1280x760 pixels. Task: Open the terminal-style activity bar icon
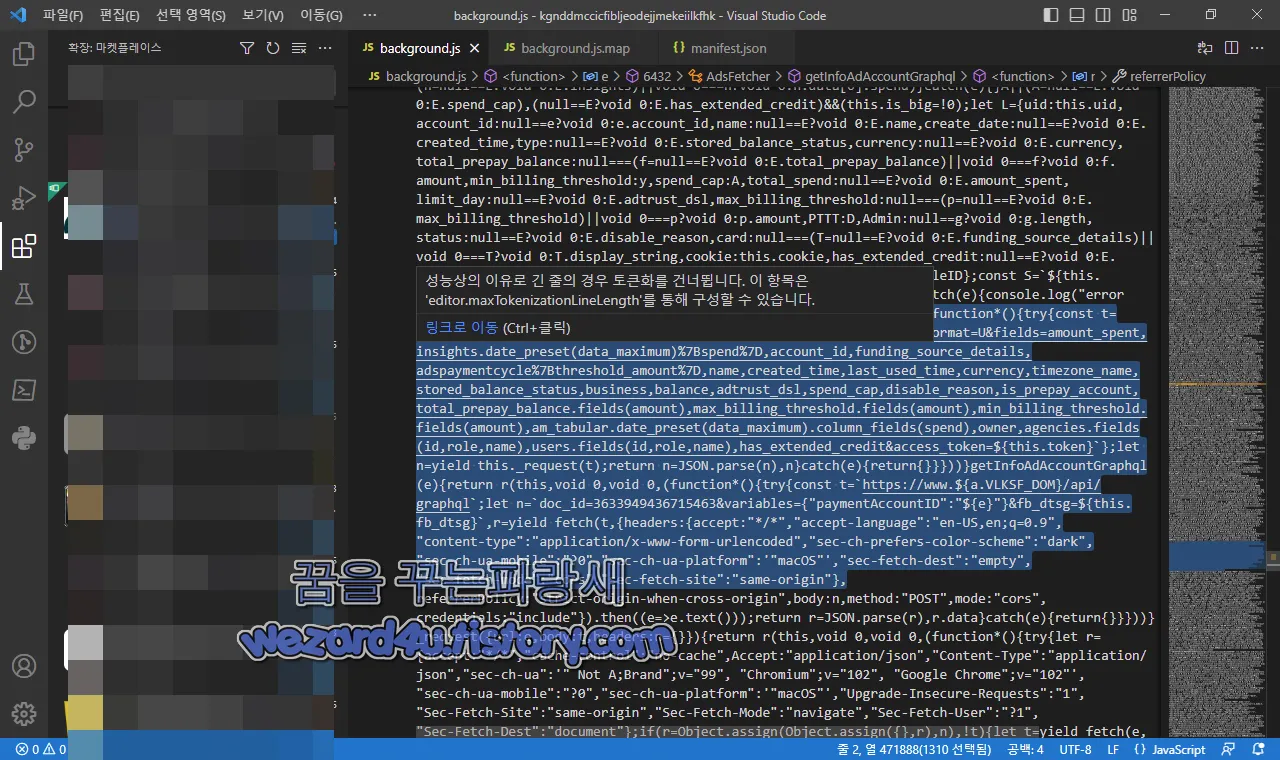coord(24,390)
